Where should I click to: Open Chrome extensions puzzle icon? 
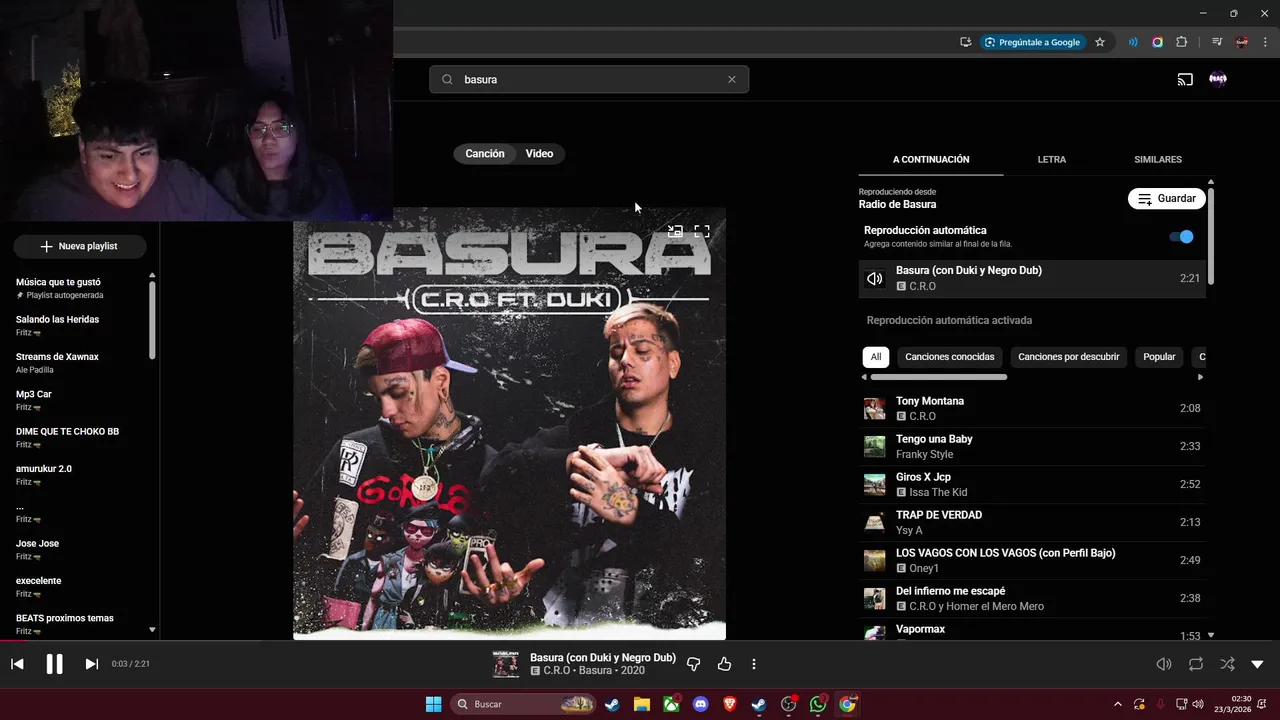(1181, 42)
